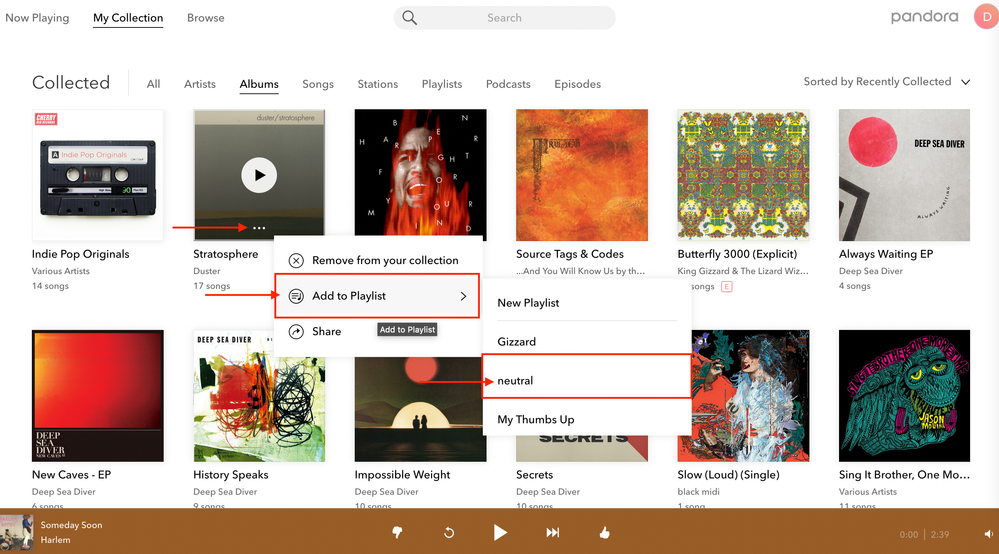Screen dimensions: 999x554
Task: Switch to the Songs filter tab
Action: [318, 84]
